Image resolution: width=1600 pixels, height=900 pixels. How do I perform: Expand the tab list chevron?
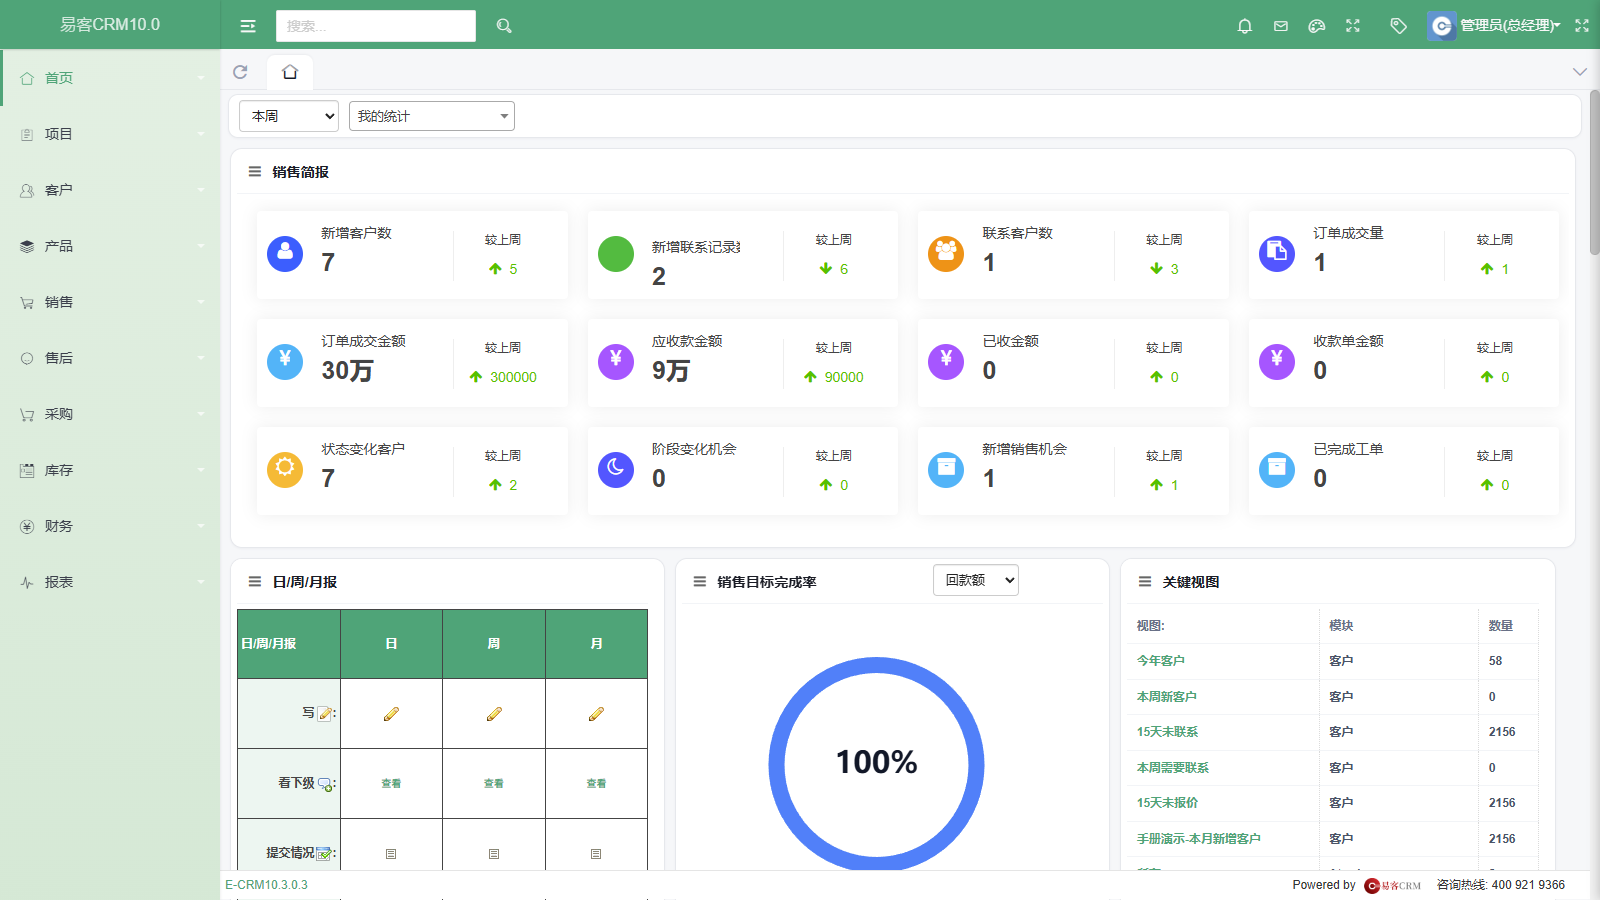[1580, 72]
